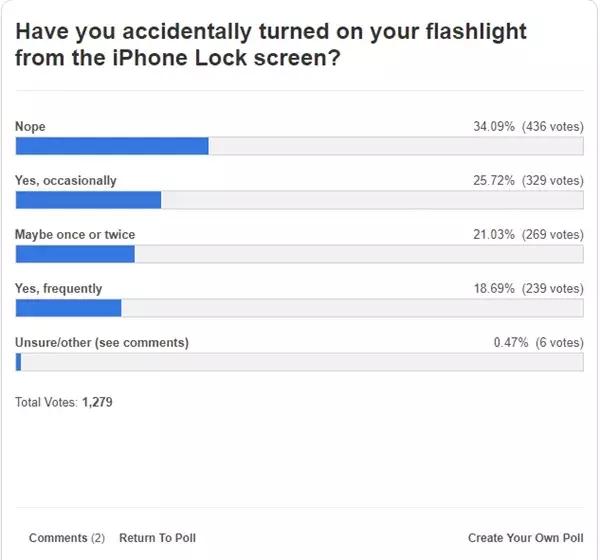600x560 pixels.
Task: Select the Yes, occasionally answer label
Action: [65, 181]
